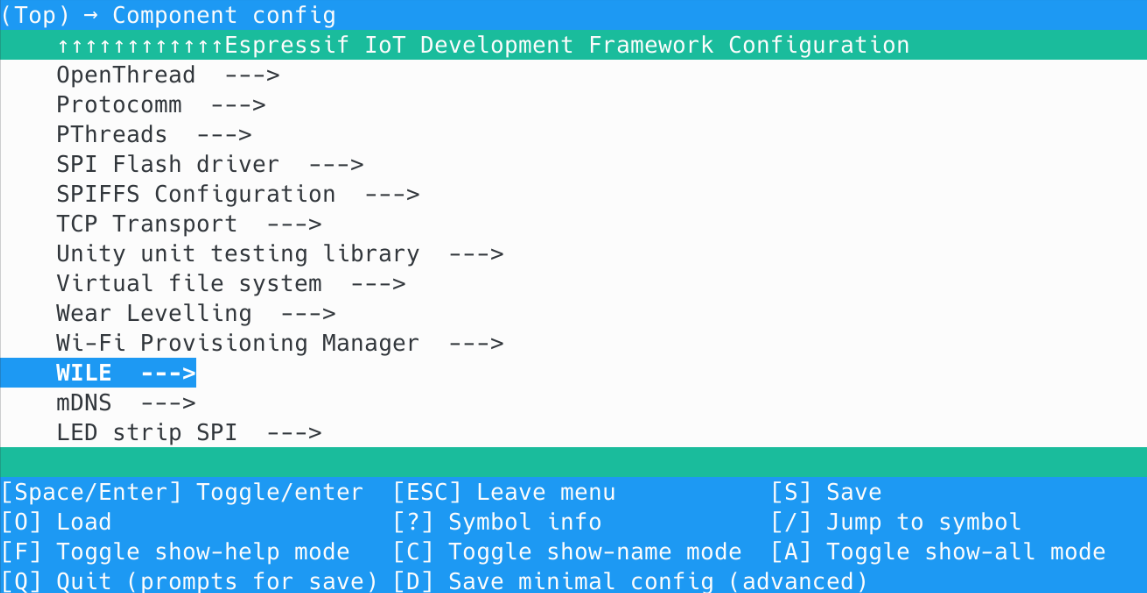Screen dimensions: 1147x593
Task: Expand the Virtual file system arrow
Action: [x=377, y=284]
